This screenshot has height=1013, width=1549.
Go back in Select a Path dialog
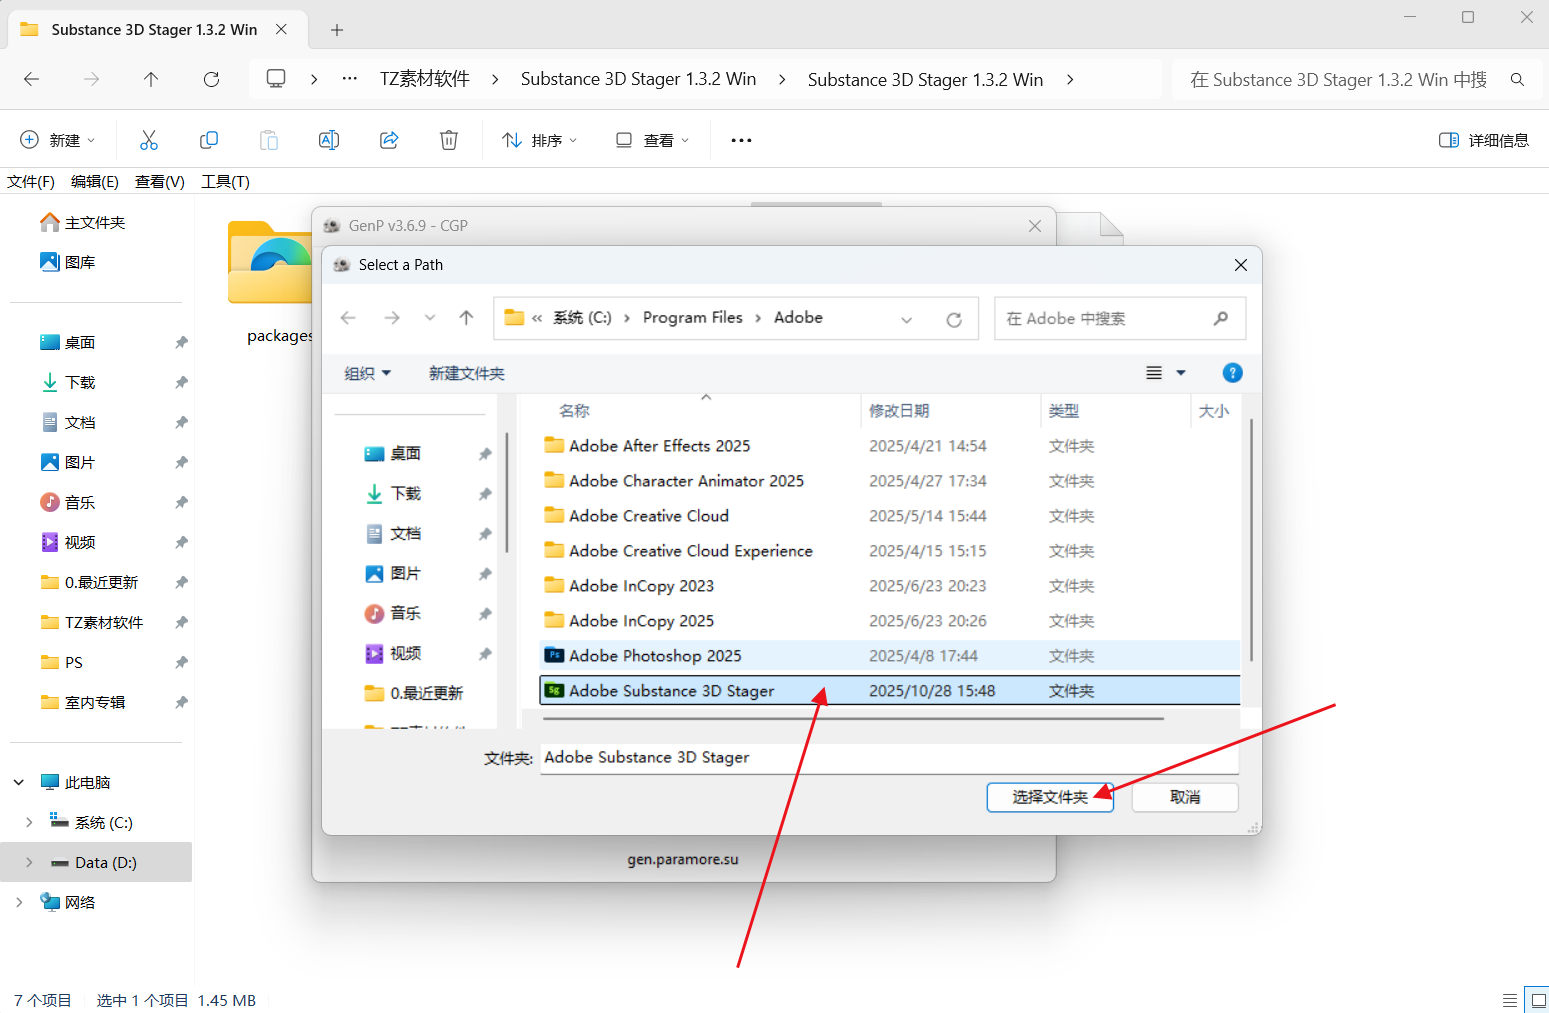tap(348, 318)
